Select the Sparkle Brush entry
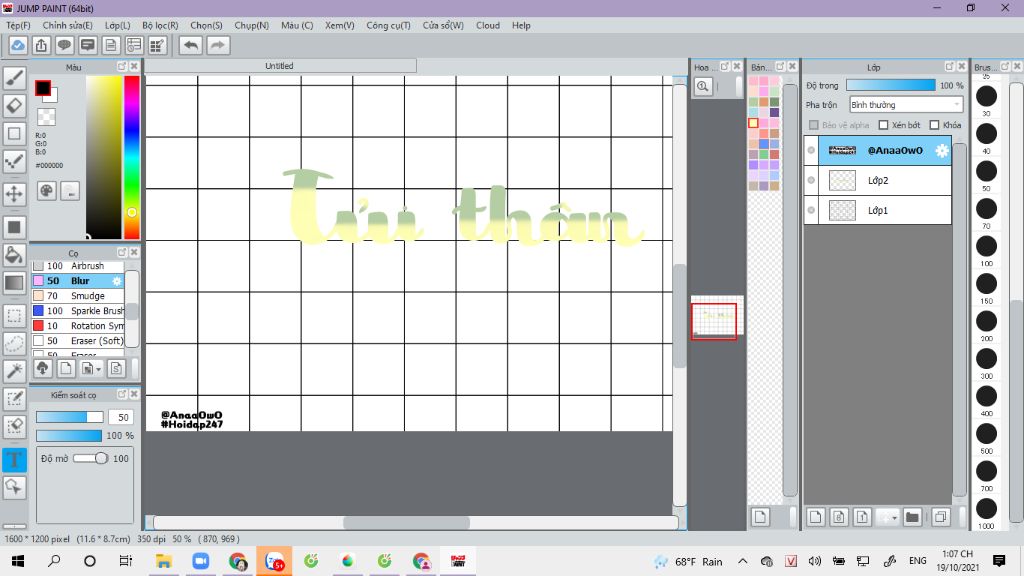 (x=78, y=311)
